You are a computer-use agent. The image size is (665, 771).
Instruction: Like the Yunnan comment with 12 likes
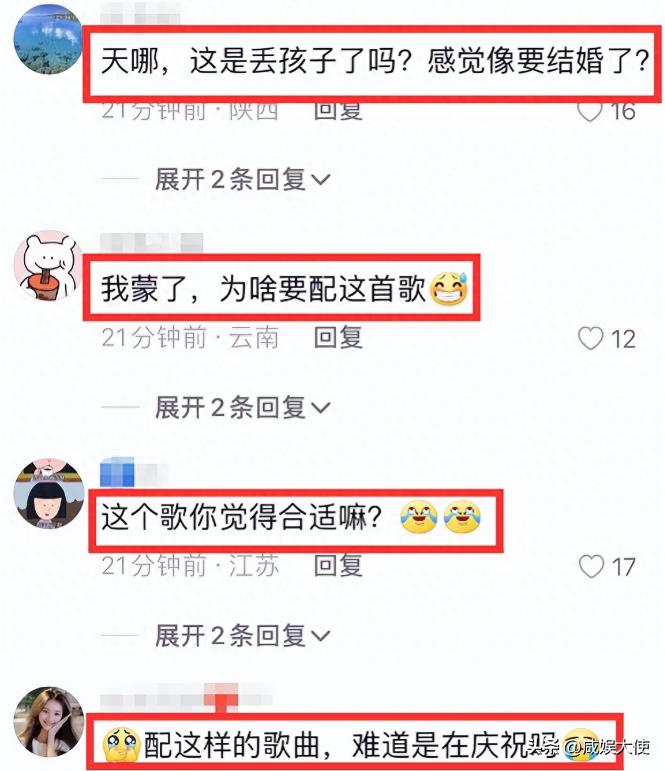[x=590, y=338]
